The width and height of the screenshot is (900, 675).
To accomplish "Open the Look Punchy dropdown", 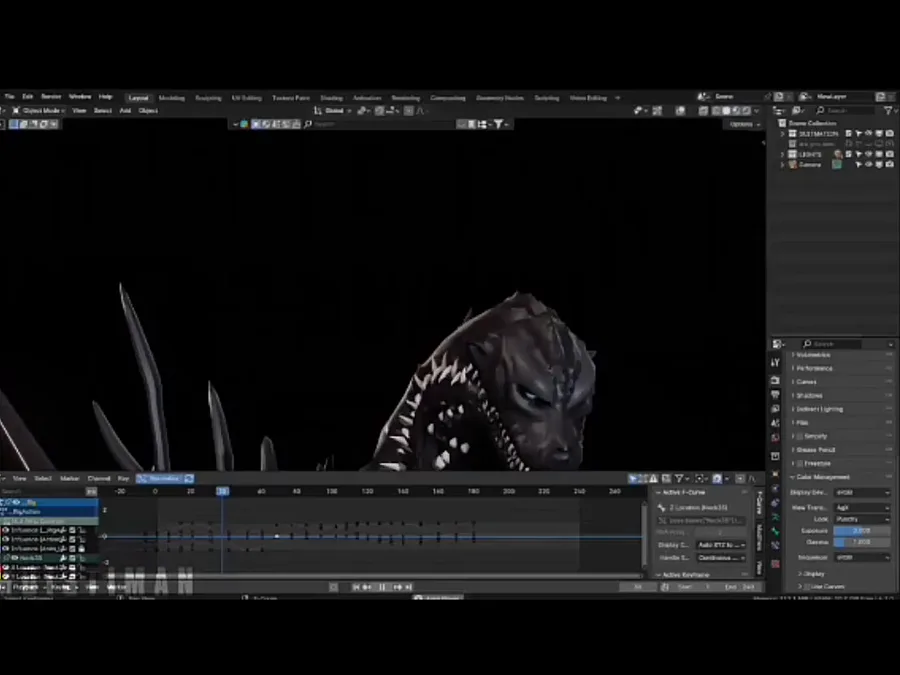I will [862, 519].
